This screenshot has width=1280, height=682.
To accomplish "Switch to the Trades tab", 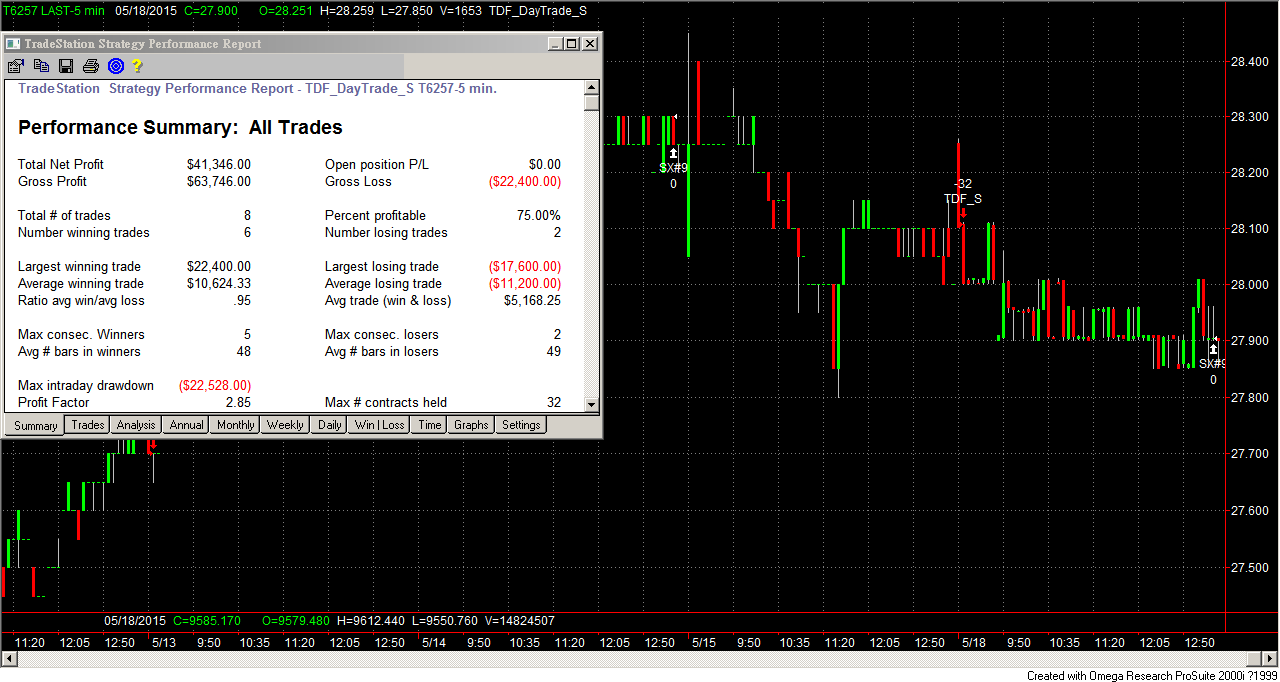I will point(88,425).
